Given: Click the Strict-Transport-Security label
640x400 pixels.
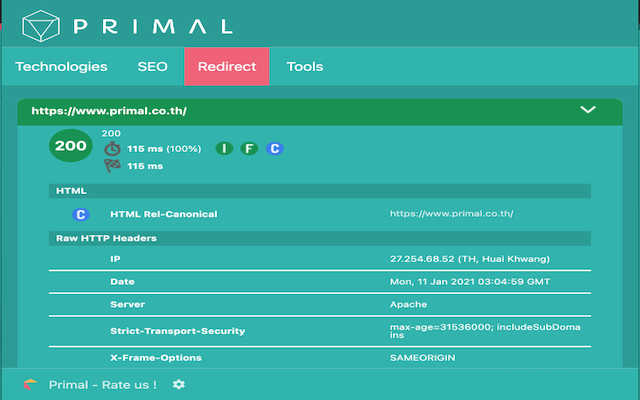Looking at the screenshot, I should click(178, 331).
